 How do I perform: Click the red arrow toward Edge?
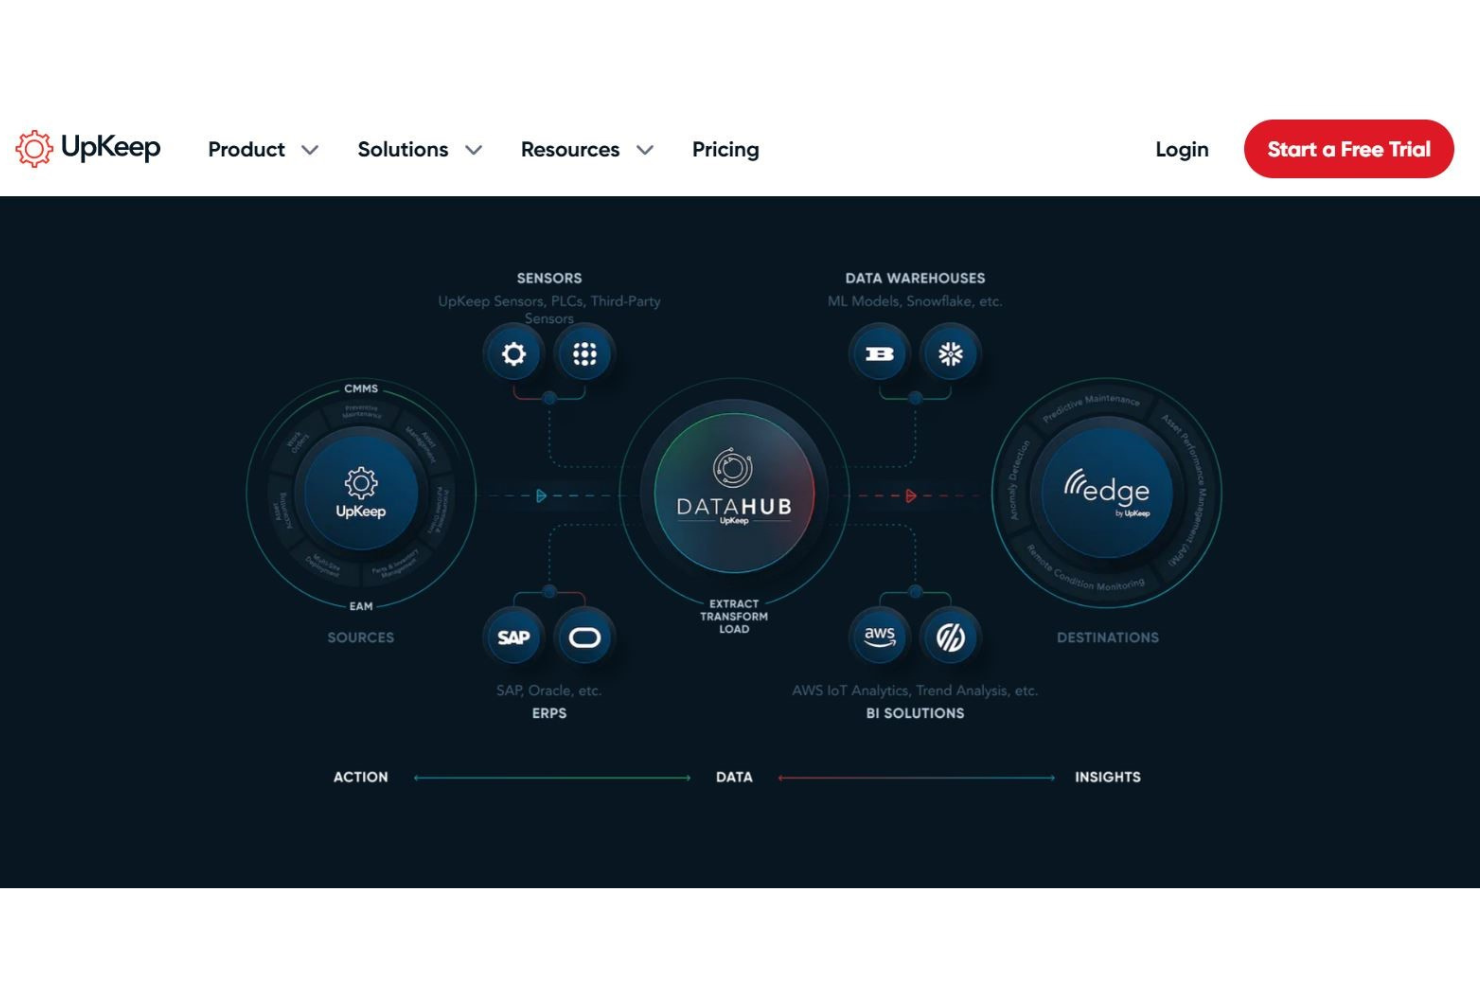tap(910, 496)
